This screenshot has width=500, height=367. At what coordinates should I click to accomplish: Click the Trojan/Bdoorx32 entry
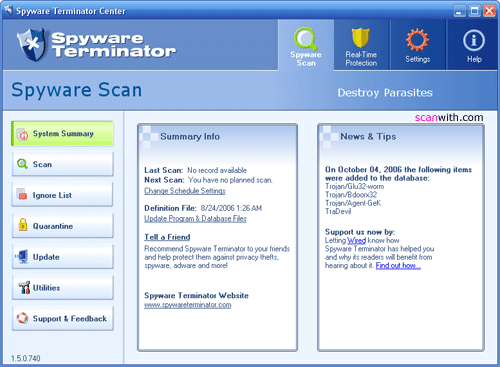(x=351, y=195)
